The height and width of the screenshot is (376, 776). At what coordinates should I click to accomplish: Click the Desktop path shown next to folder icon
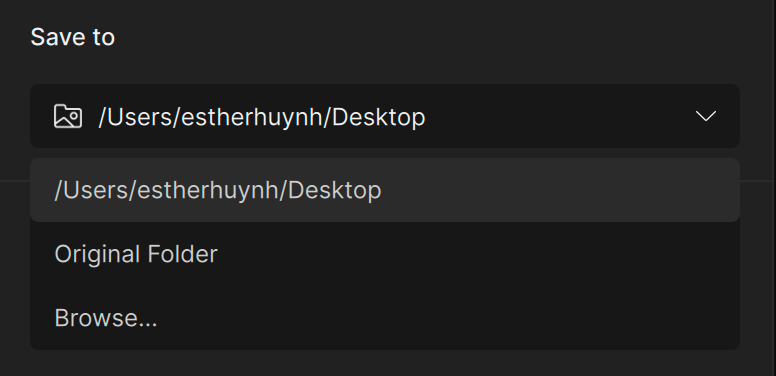click(x=262, y=117)
